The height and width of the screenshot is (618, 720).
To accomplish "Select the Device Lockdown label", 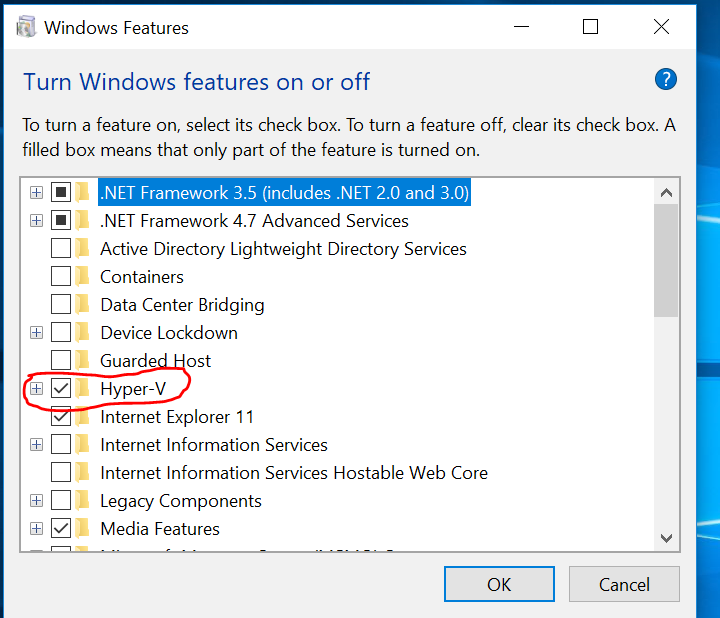I will point(169,333).
